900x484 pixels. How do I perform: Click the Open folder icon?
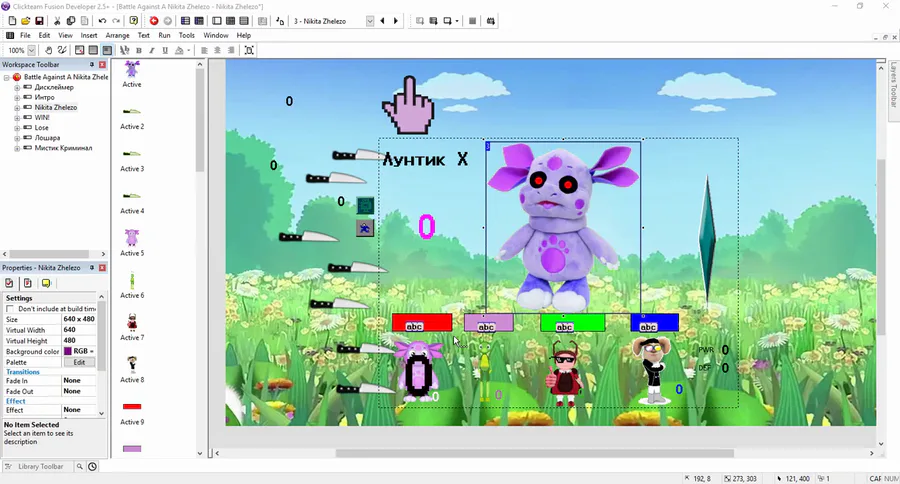click(x=25, y=21)
